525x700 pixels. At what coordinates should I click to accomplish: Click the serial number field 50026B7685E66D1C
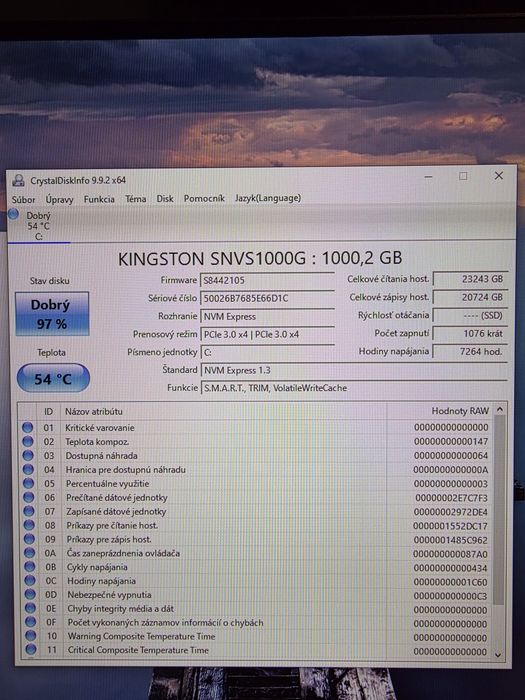point(267,298)
